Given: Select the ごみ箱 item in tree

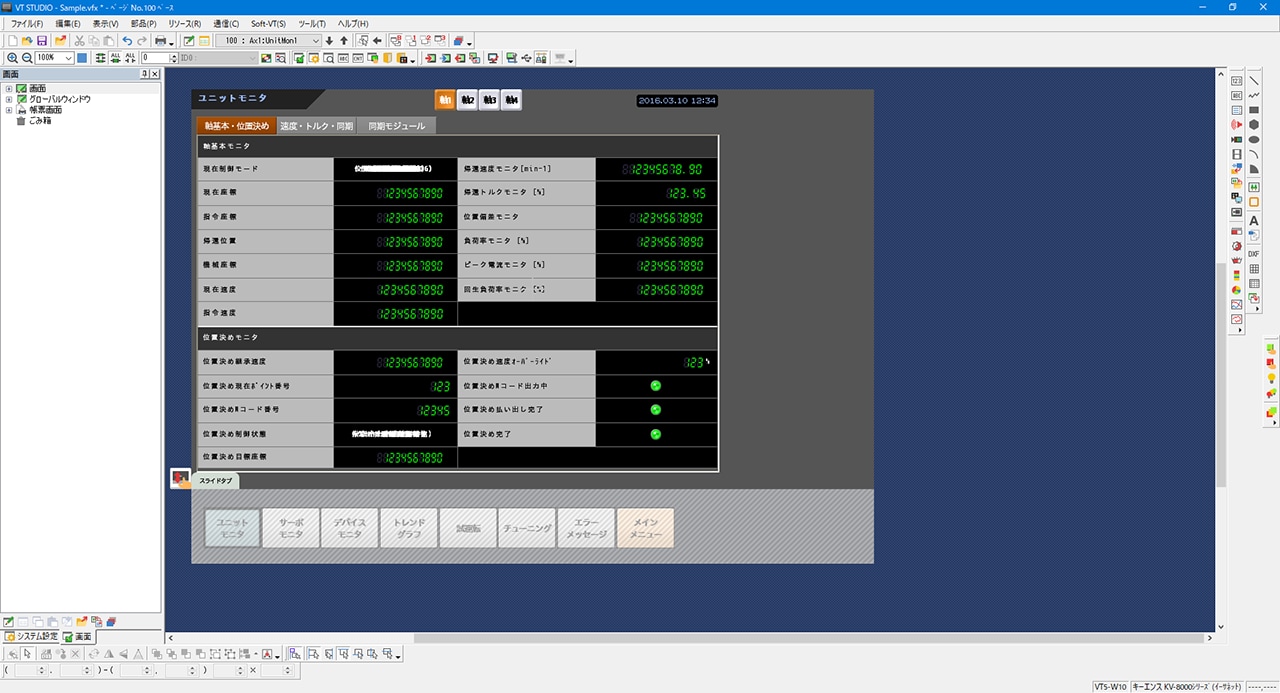Looking at the screenshot, I should click(x=39, y=120).
